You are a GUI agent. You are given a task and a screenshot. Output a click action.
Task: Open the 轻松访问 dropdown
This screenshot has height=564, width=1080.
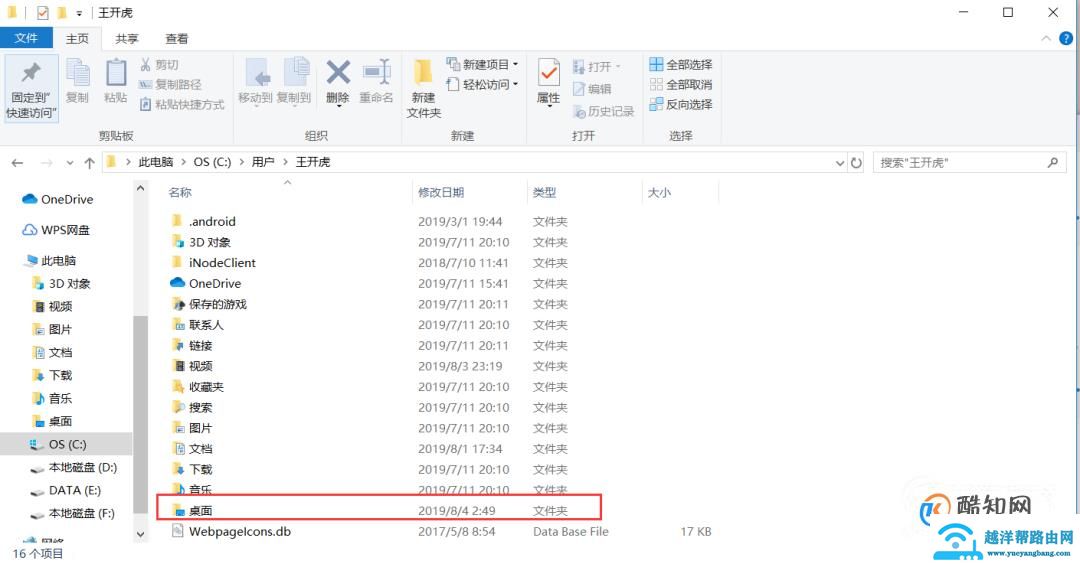pos(482,84)
